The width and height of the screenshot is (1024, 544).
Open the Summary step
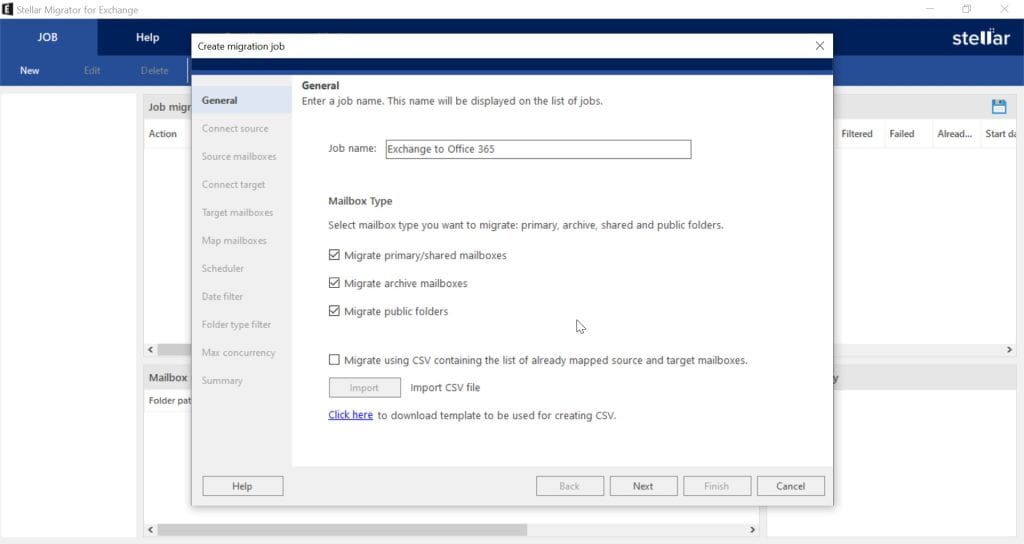(222, 381)
